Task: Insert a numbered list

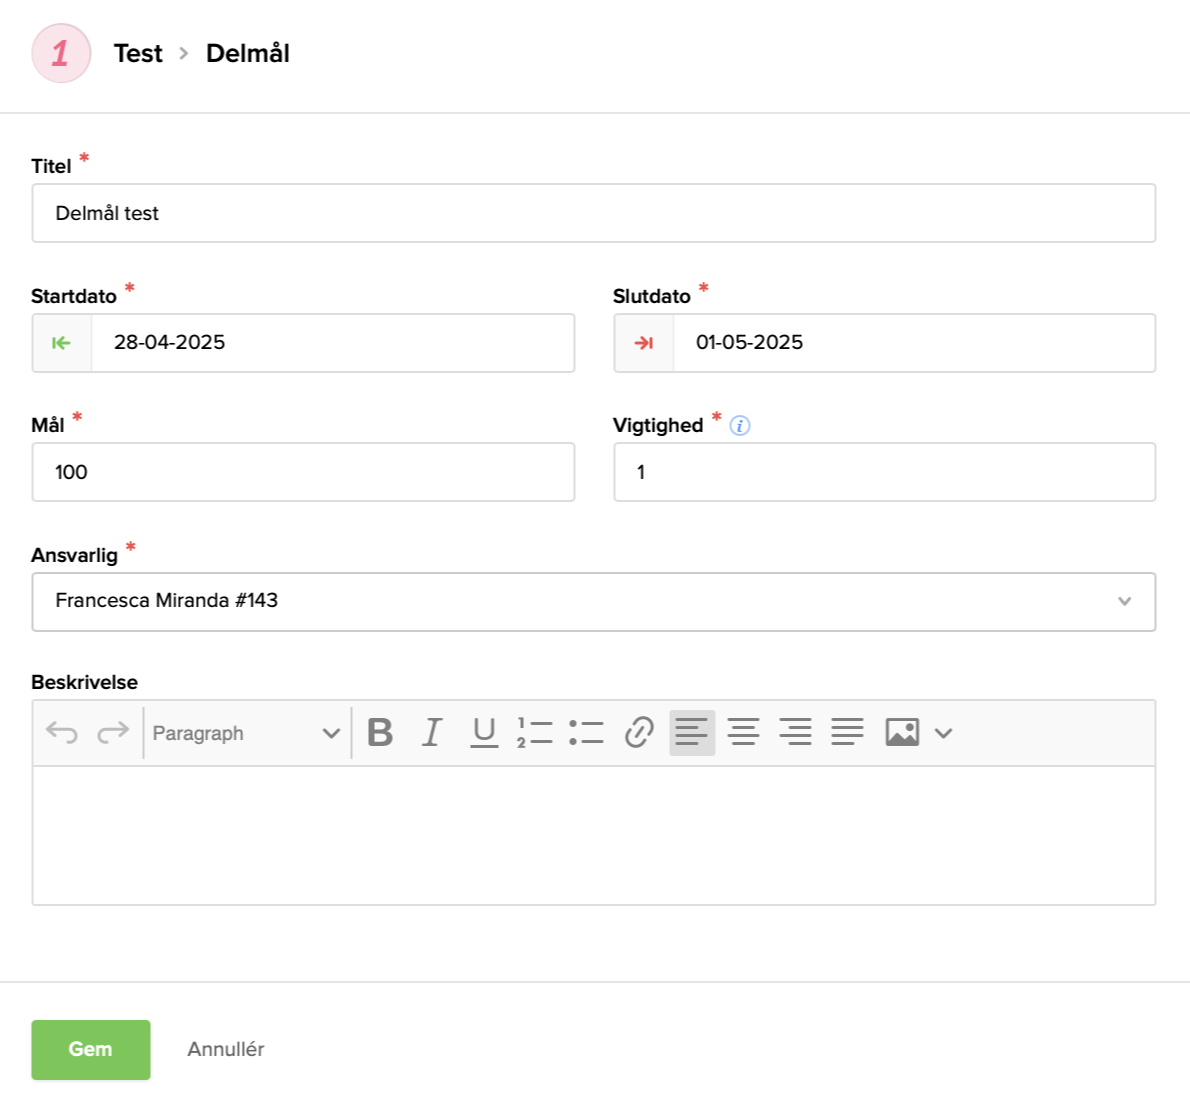Action: [535, 733]
